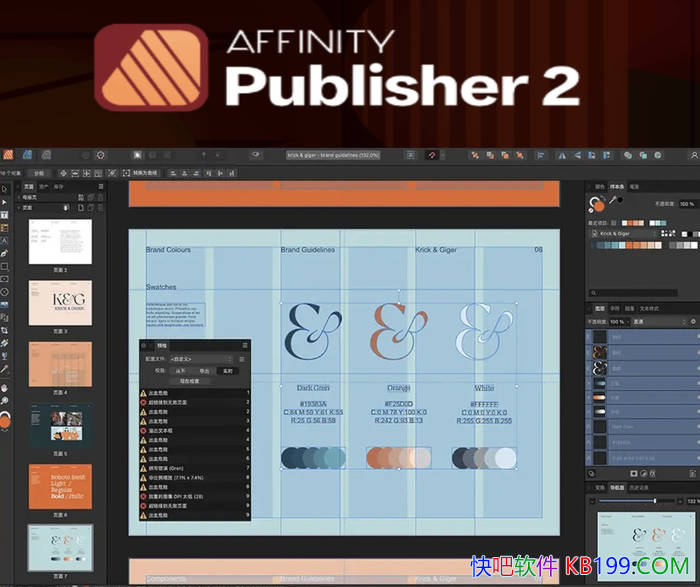
Task: Click the add page button
Action: [x=80, y=208]
